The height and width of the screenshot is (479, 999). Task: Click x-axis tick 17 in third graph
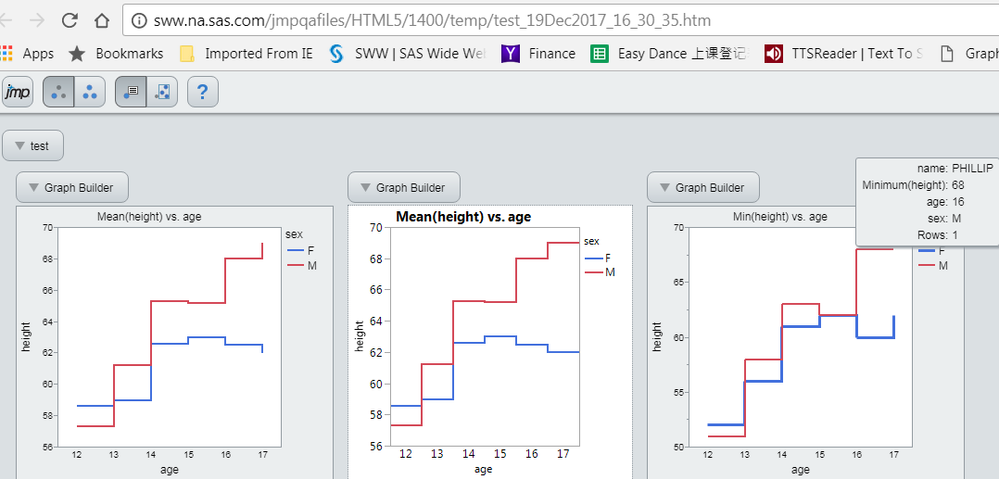[894, 455]
